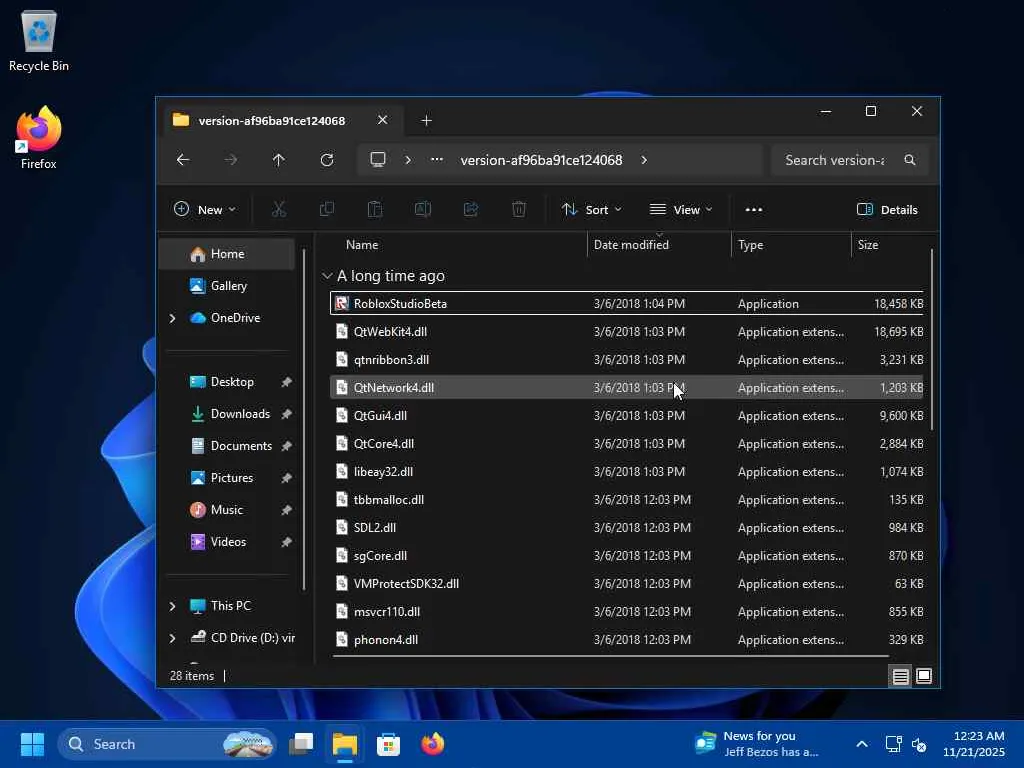Open the RobloxStudioBeta application file
The width and height of the screenshot is (1024, 768).
(x=400, y=303)
